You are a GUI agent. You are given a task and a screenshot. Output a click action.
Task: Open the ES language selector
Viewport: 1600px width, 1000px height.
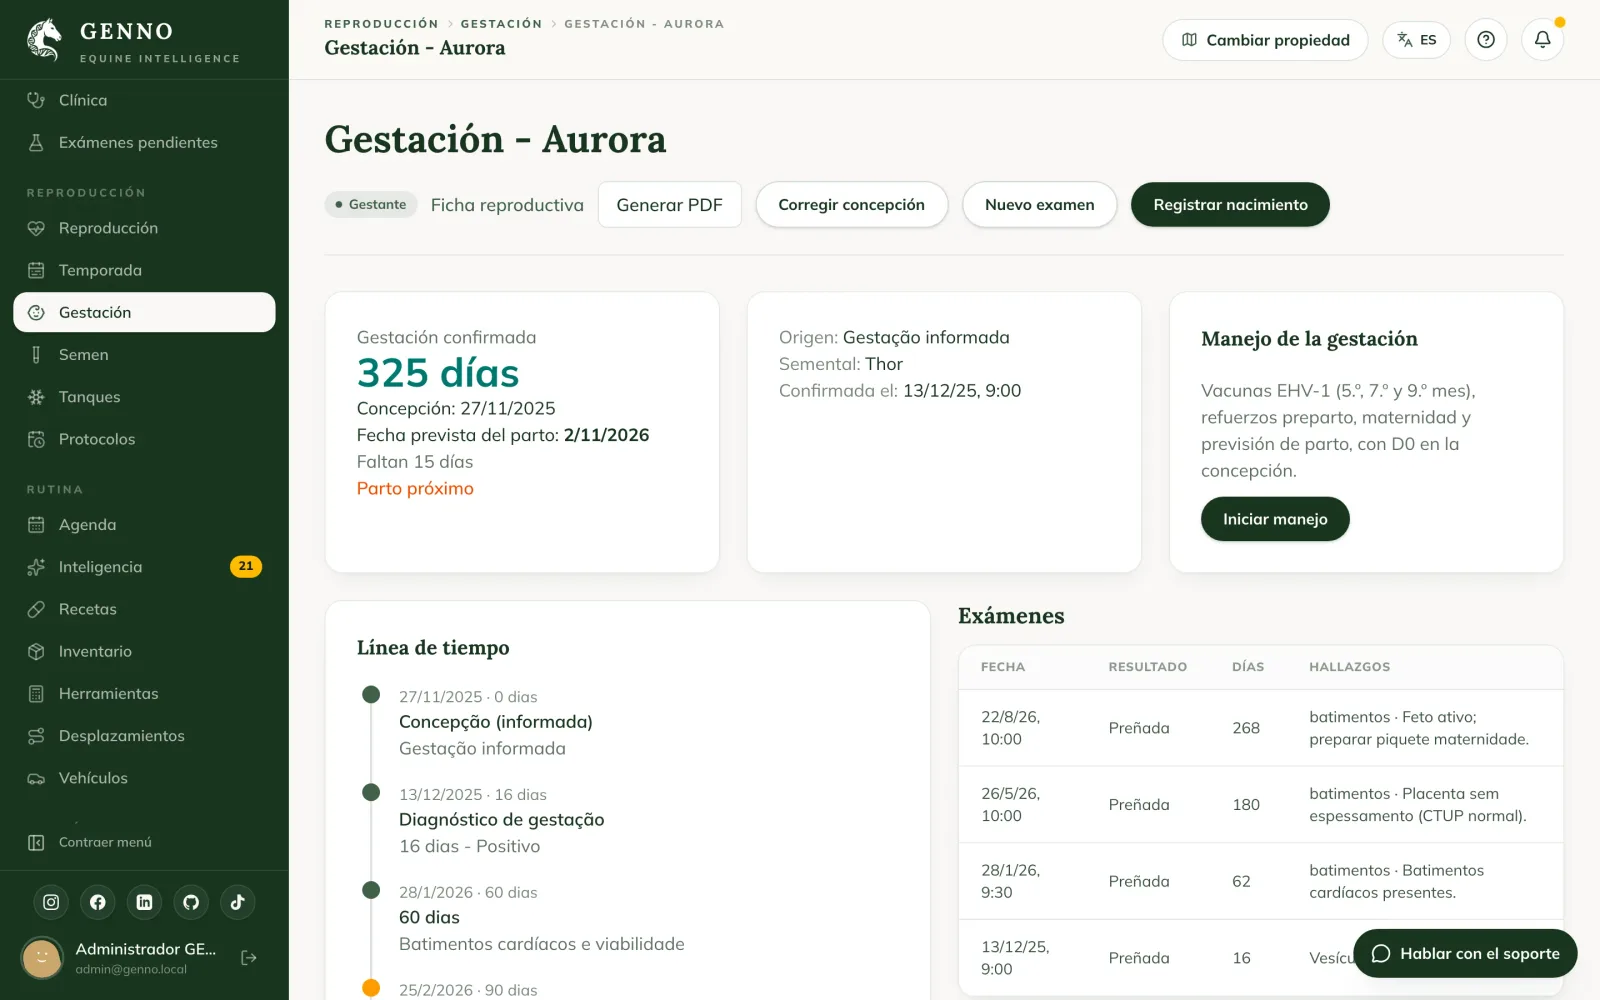1416,40
